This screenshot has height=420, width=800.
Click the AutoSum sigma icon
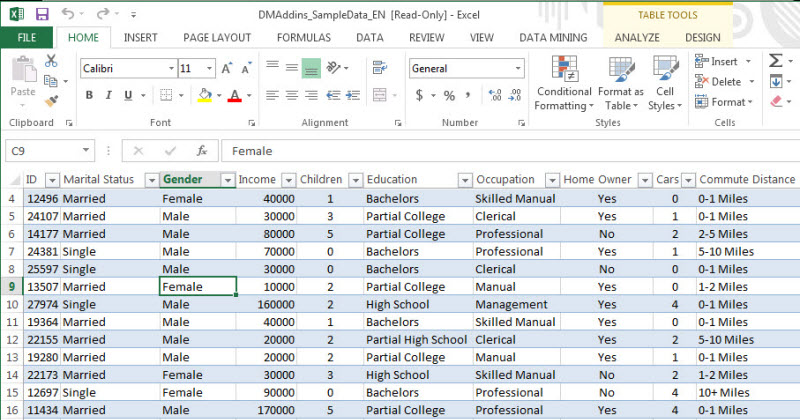[776, 61]
